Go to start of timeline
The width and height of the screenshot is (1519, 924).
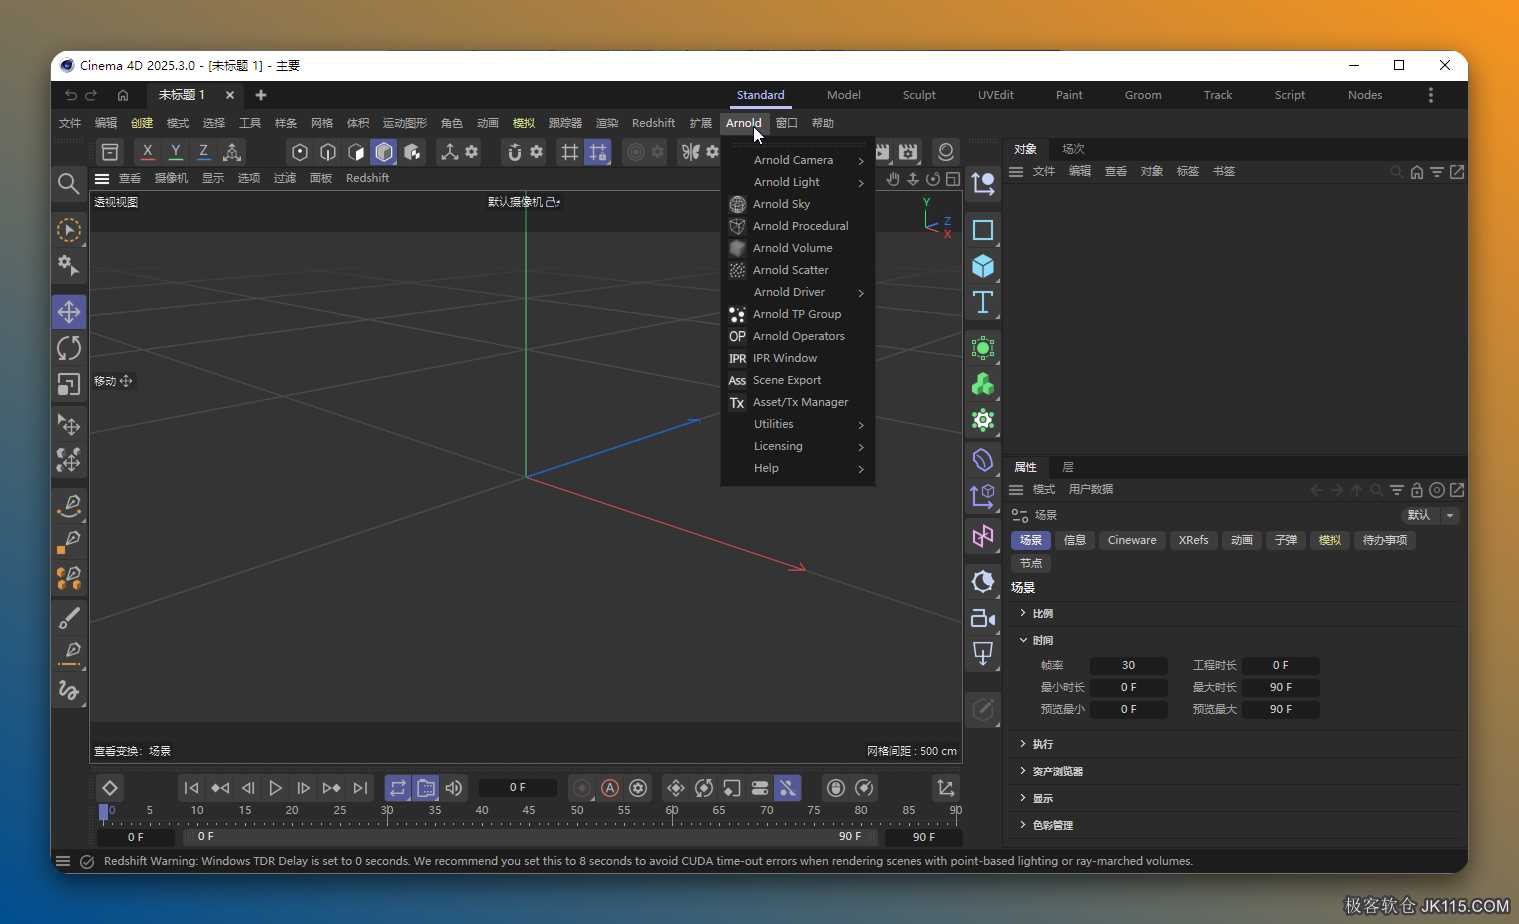coord(192,788)
